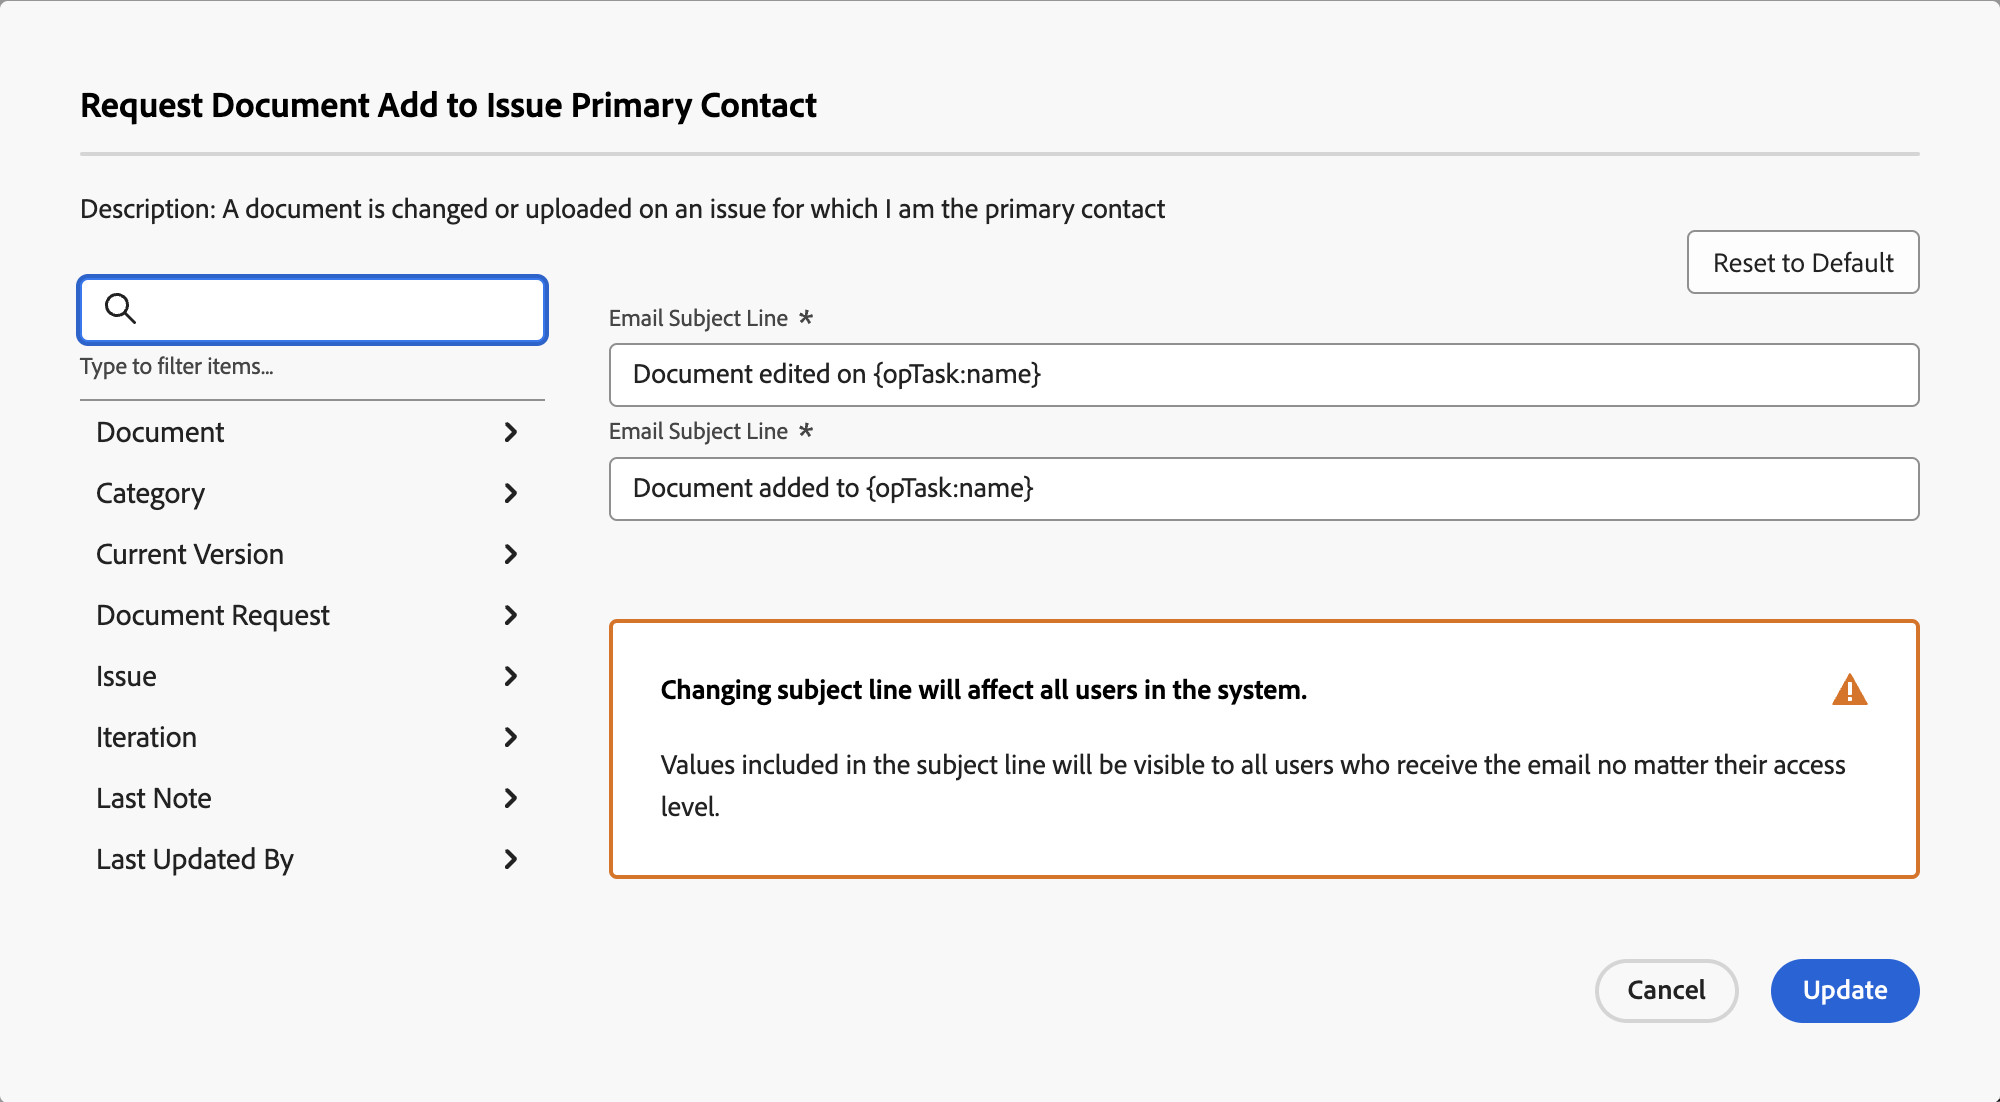Expand the Document Request chevron
Viewport: 2000px width, 1102px height.
510,615
